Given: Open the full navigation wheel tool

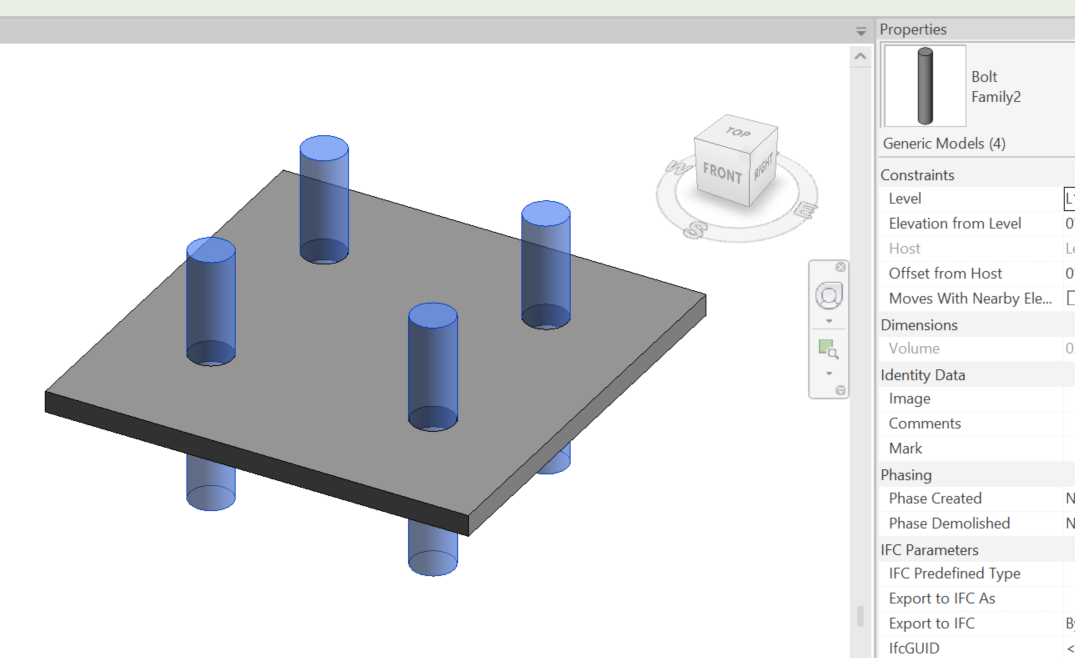Looking at the screenshot, I should pos(828,297).
